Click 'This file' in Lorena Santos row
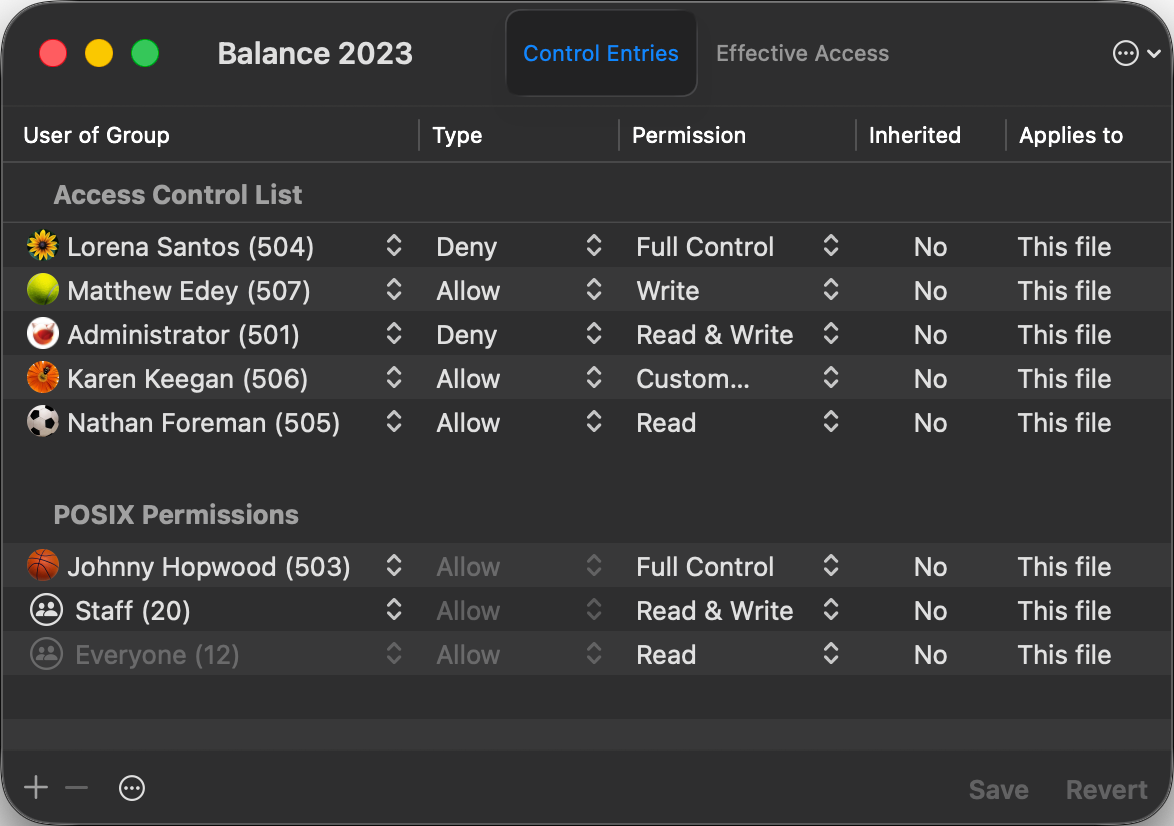 tap(1064, 246)
